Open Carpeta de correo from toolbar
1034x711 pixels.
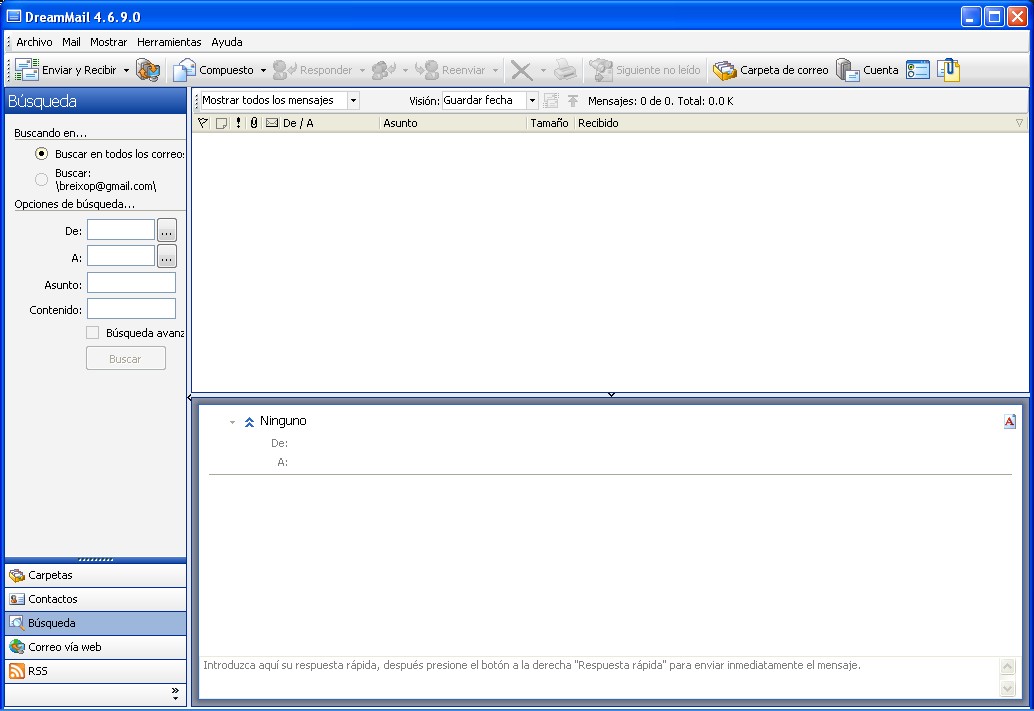click(771, 69)
